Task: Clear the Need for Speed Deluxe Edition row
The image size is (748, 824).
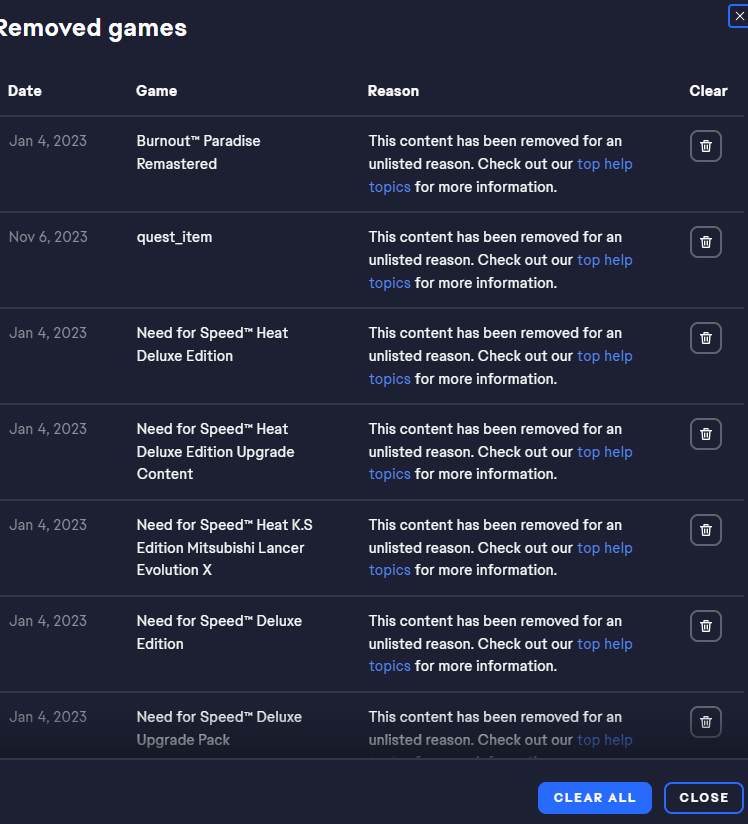Action: coord(705,626)
